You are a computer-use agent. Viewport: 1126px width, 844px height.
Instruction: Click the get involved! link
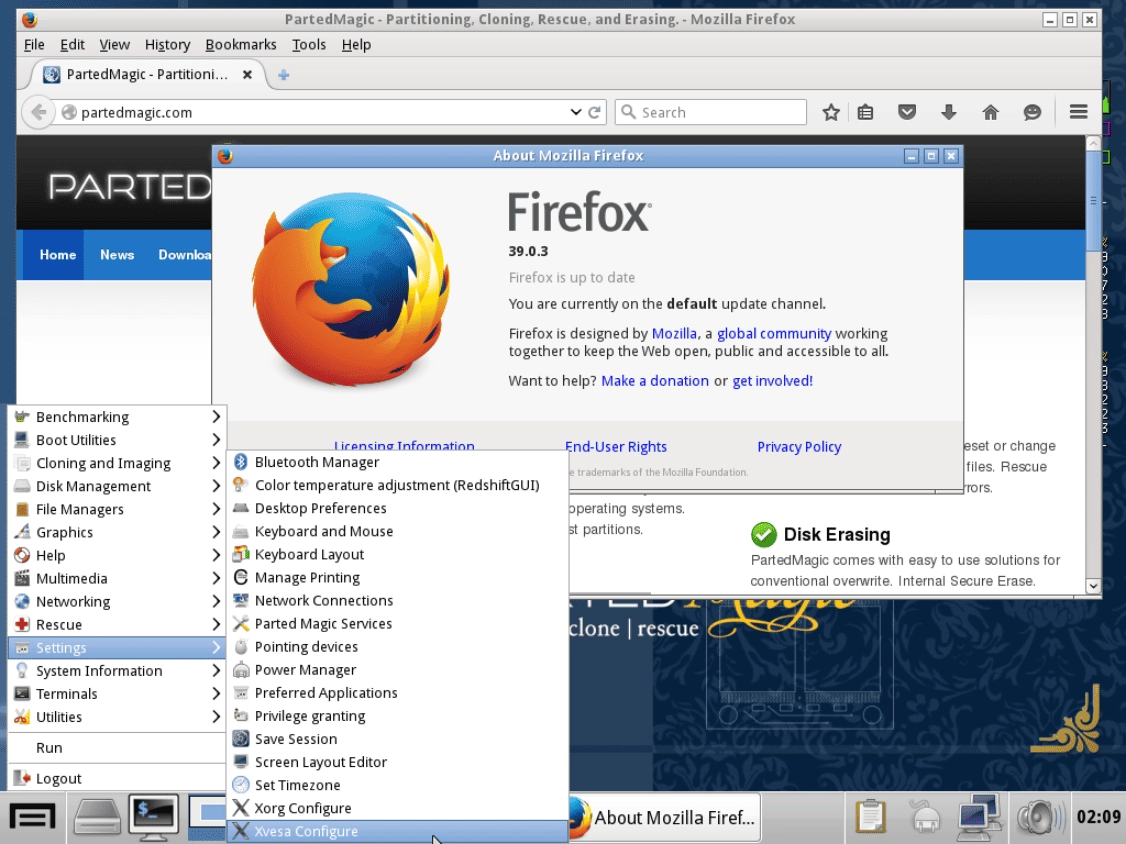pyautogui.click(x=773, y=381)
